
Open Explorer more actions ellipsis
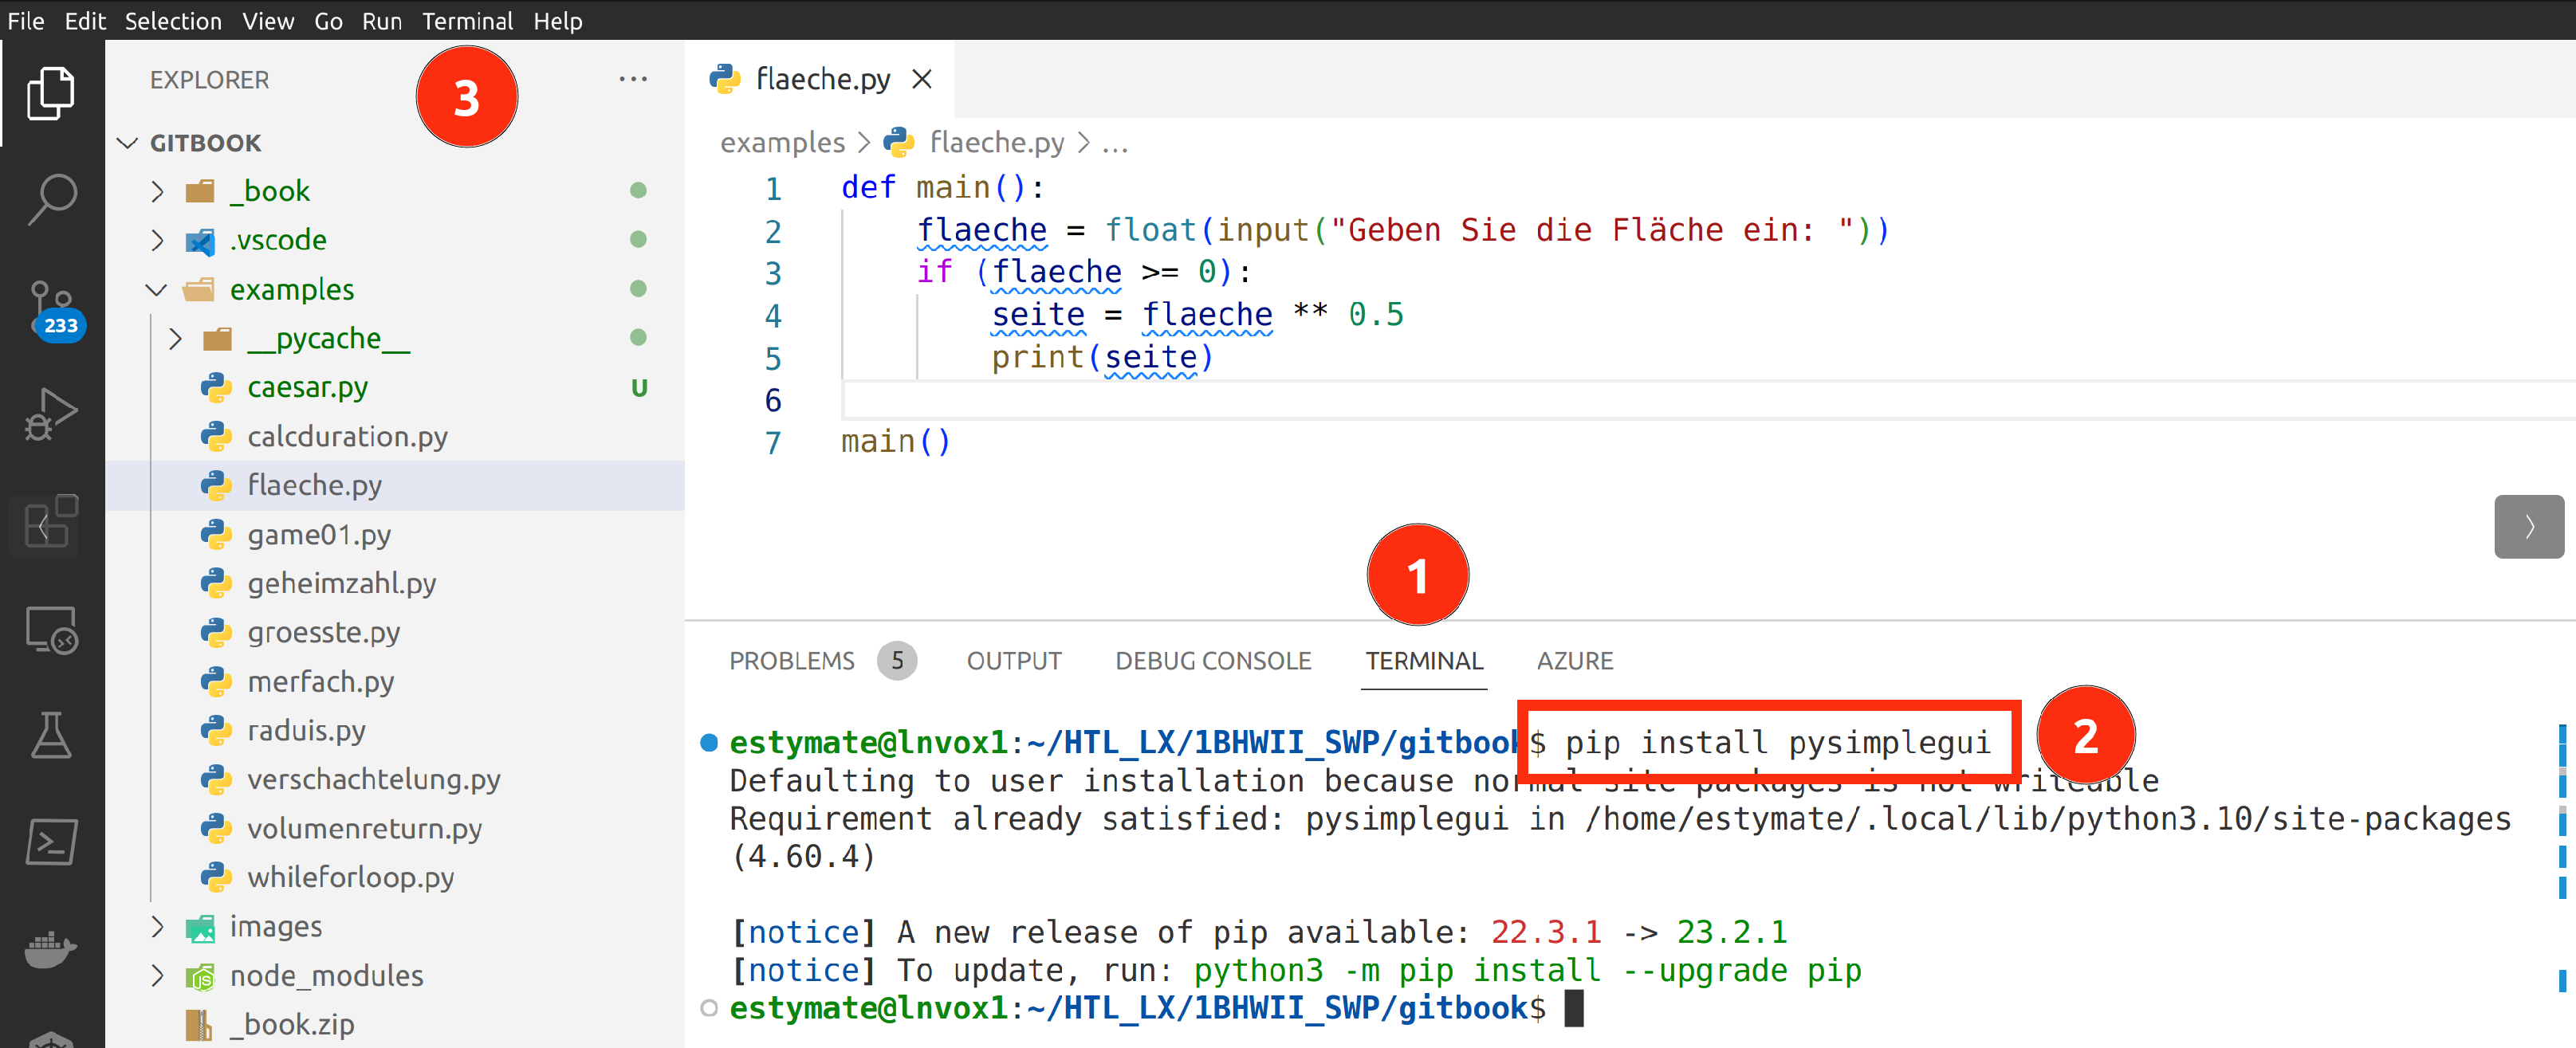pyautogui.click(x=633, y=79)
